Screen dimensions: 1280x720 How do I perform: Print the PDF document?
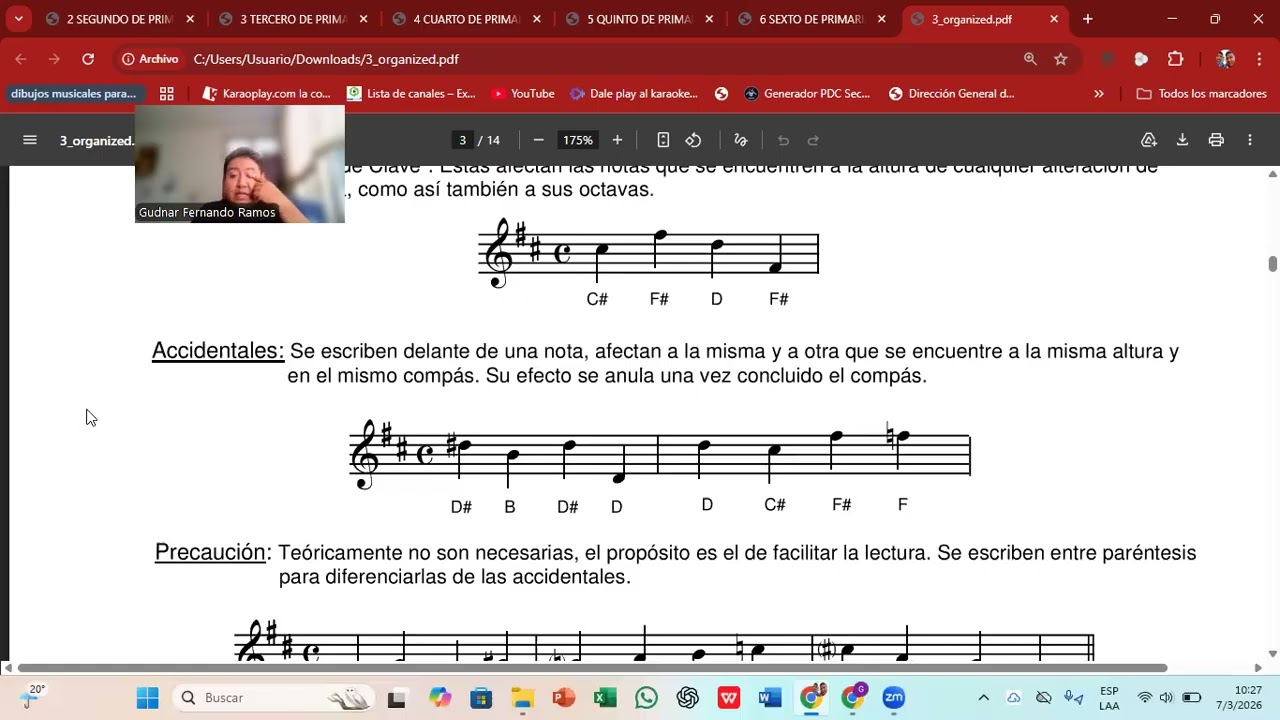pos(1216,140)
